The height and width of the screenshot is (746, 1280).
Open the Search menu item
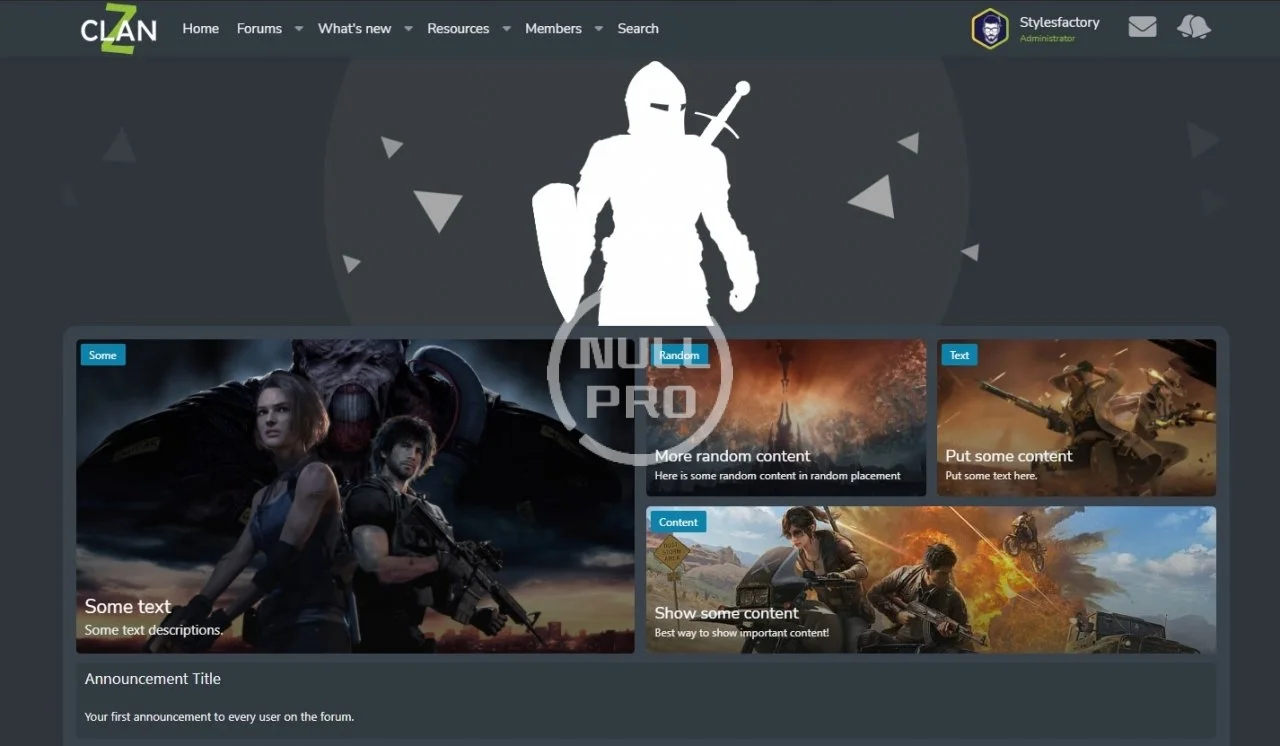(638, 29)
